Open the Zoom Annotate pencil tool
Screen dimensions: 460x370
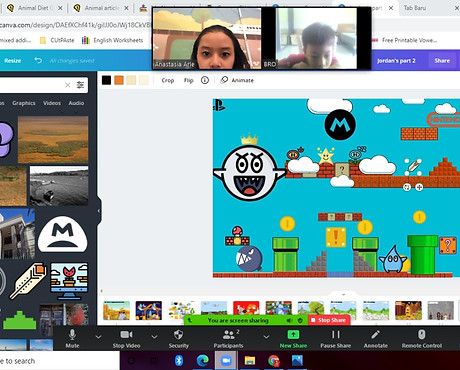coord(376,338)
